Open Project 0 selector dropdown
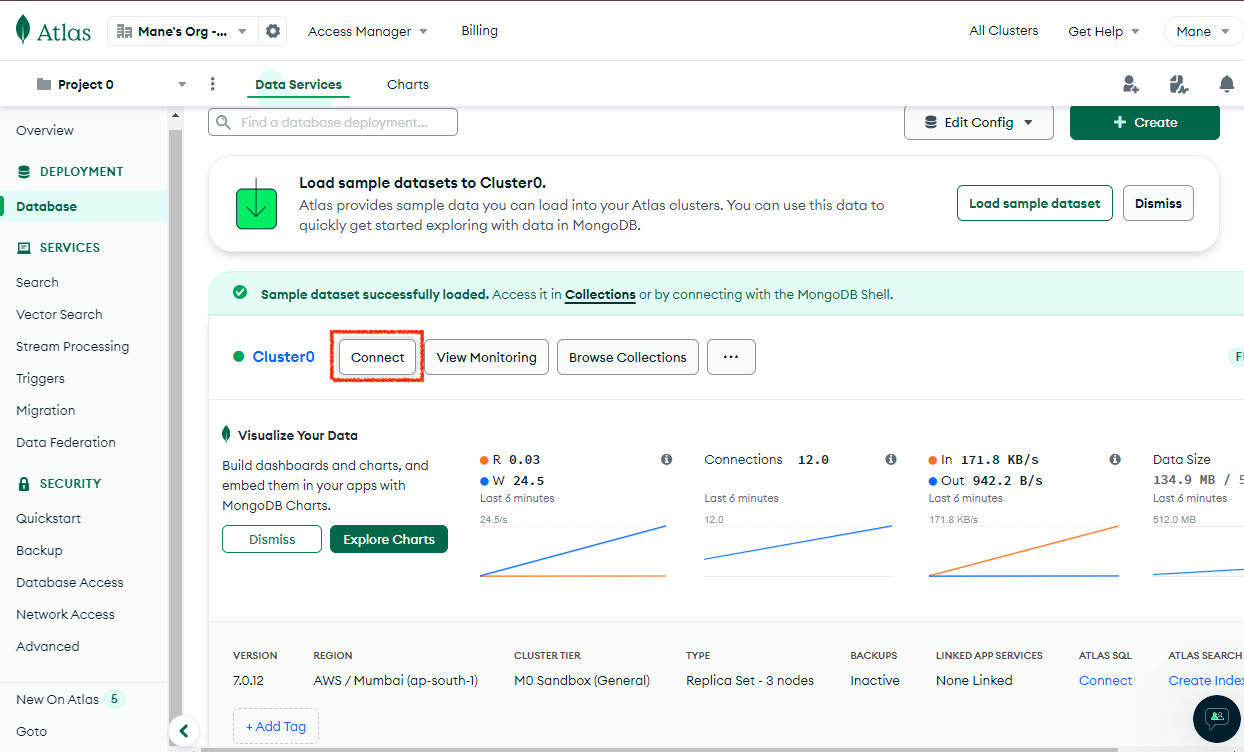Viewport: 1244px width, 752px height. 111,84
